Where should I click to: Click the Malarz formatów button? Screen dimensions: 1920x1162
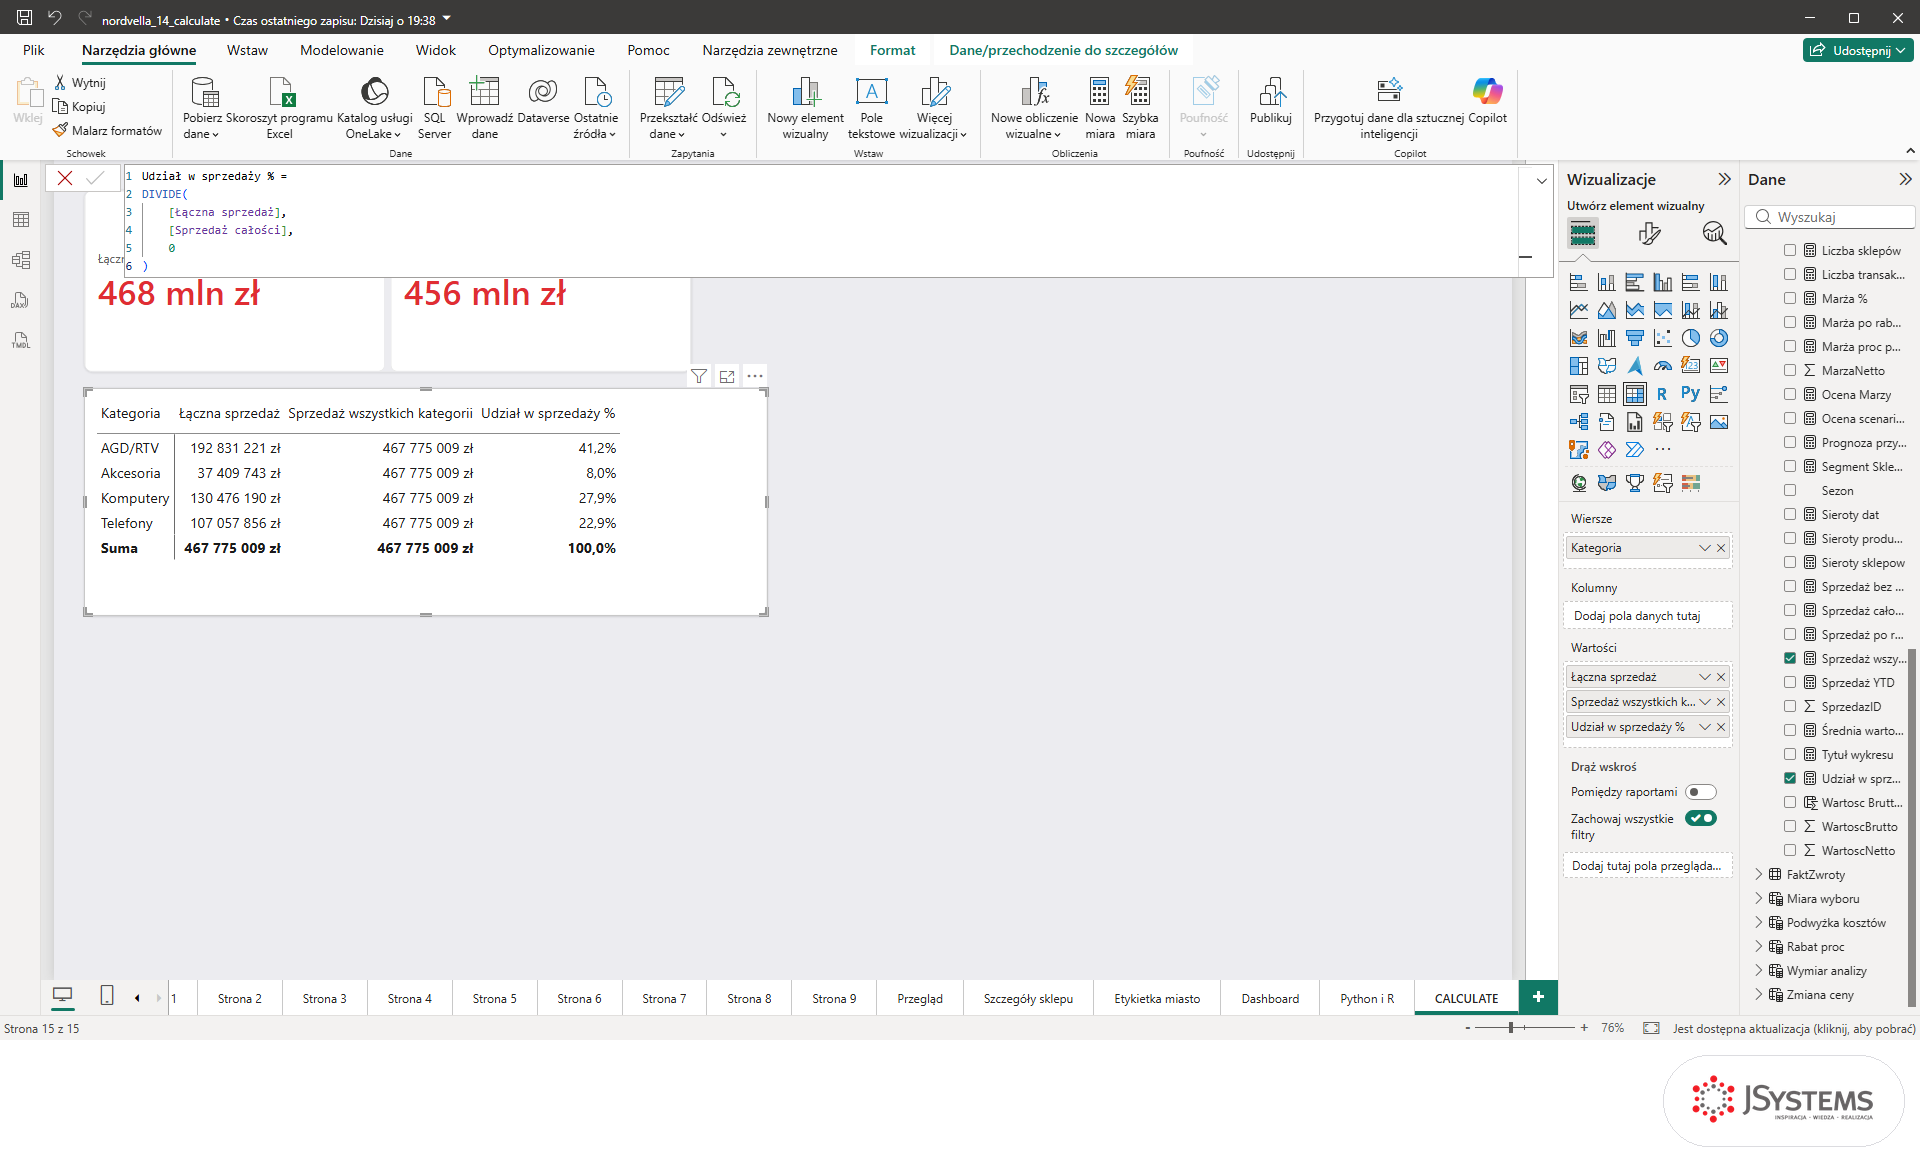[108, 131]
